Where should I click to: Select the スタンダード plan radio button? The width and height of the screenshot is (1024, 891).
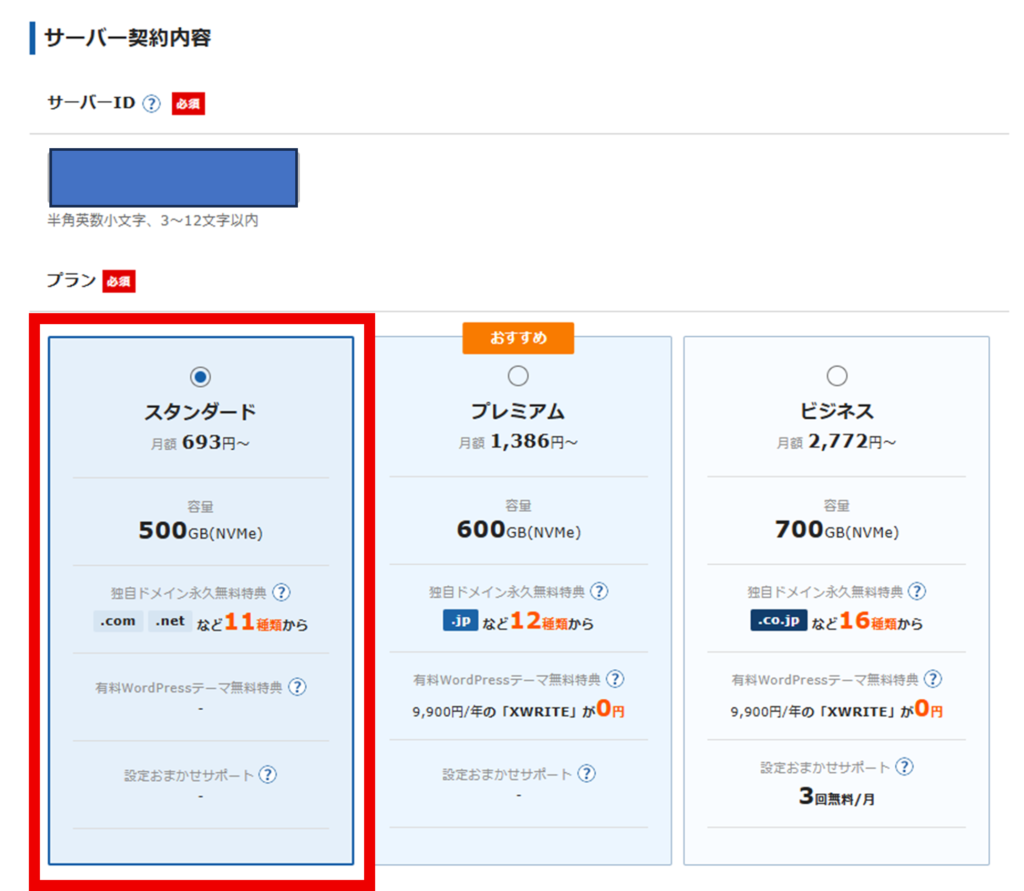201,377
